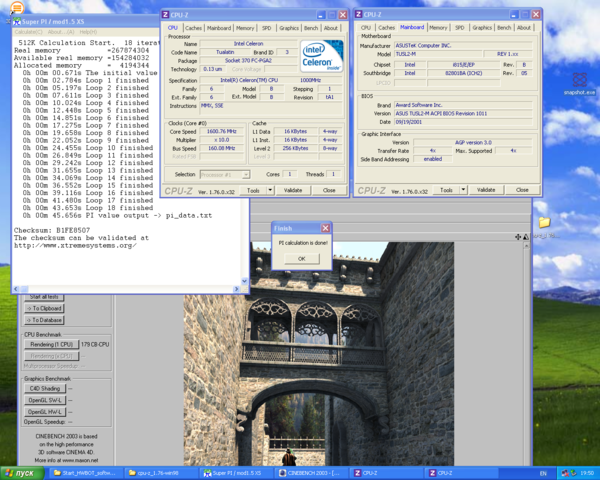600x480 pixels.
Task: Click the system tray icons near the clock
Action: coord(569,473)
